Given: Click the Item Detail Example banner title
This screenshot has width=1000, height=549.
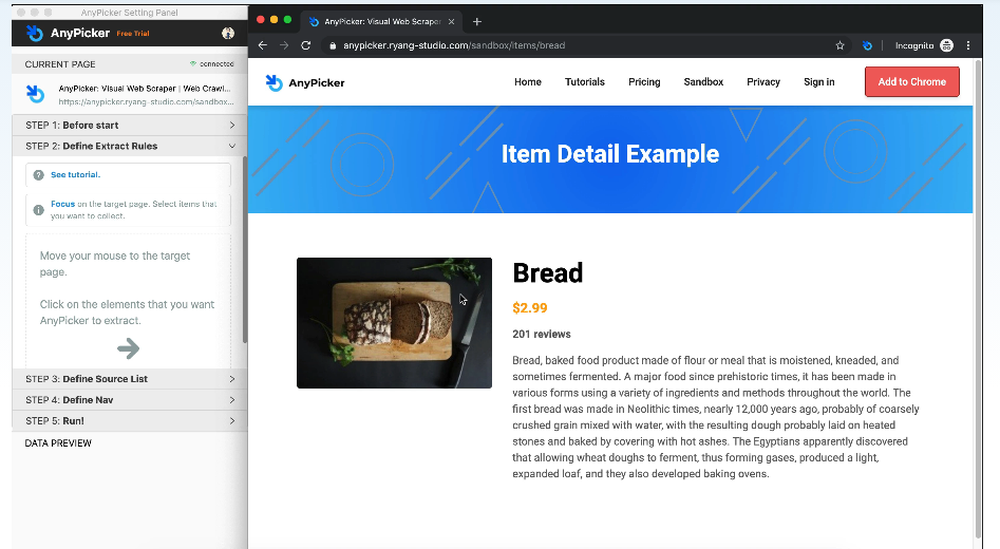Looking at the screenshot, I should pyautogui.click(x=610, y=154).
